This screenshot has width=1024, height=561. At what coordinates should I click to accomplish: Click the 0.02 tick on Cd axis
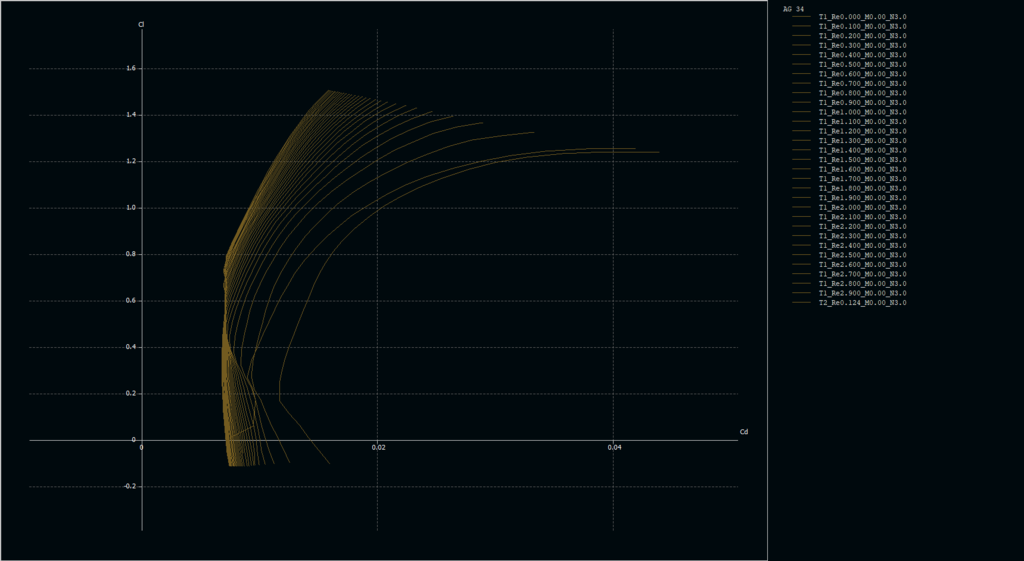point(378,448)
